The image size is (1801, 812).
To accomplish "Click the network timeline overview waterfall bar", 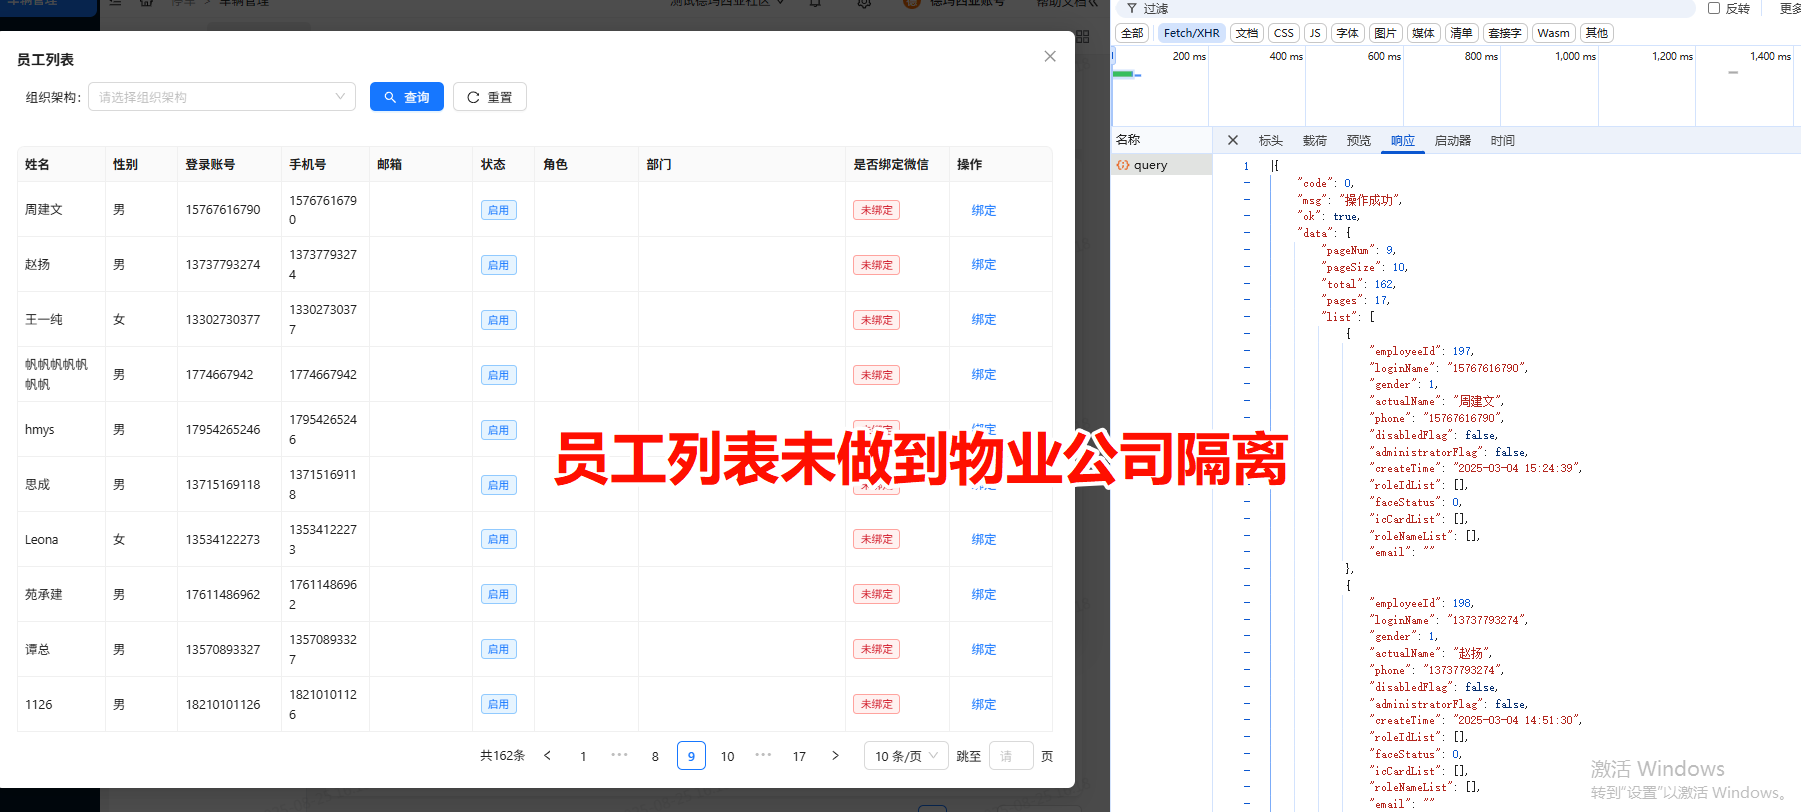I will coord(1126,73).
